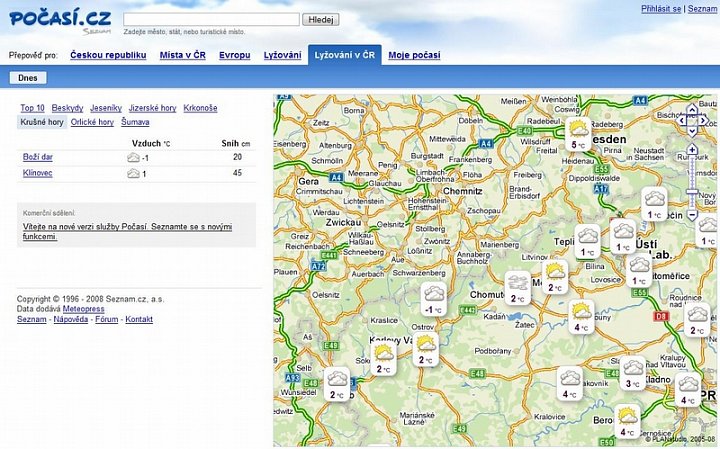Select the Krkonoše mountain region

click(x=200, y=108)
